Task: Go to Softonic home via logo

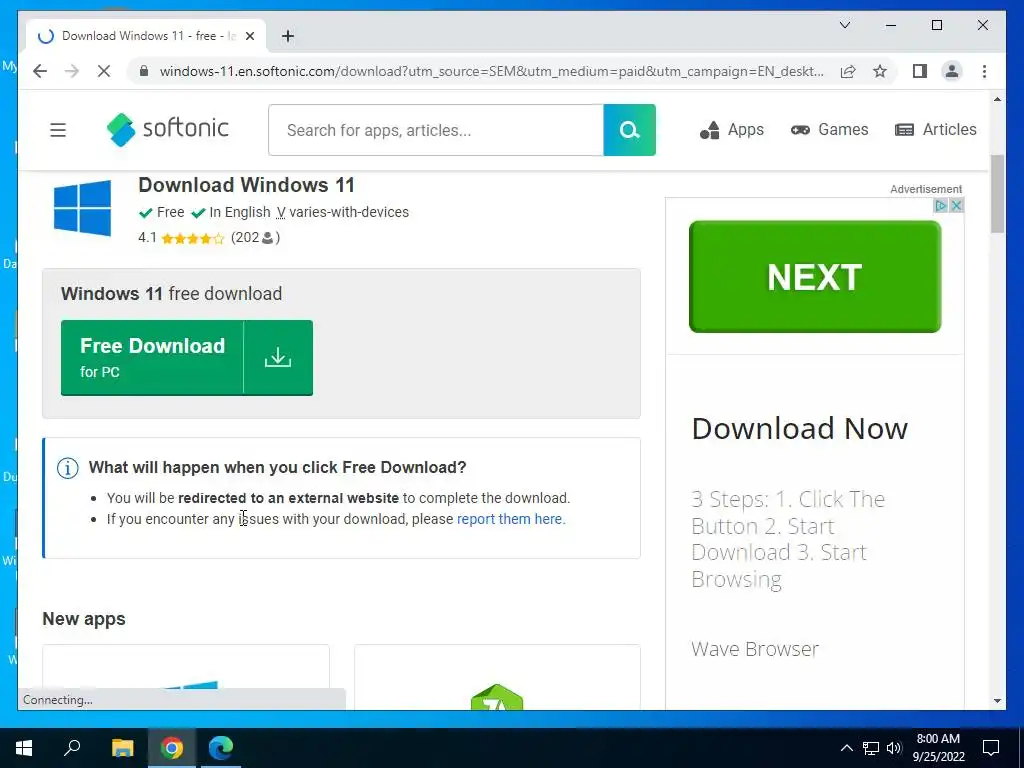Action: (168, 129)
